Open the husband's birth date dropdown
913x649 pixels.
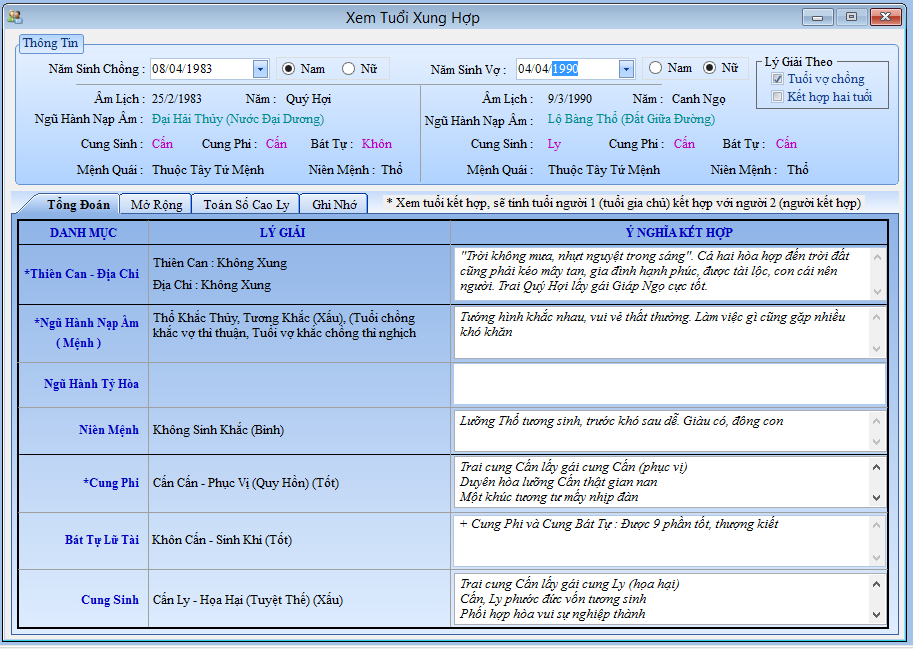tap(260, 69)
